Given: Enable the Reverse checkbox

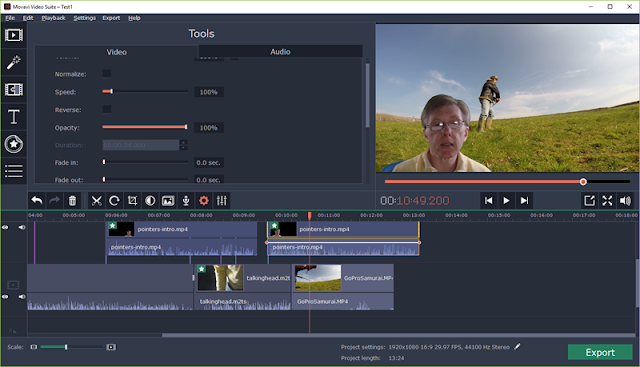Looking at the screenshot, I should tap(107, 109).
